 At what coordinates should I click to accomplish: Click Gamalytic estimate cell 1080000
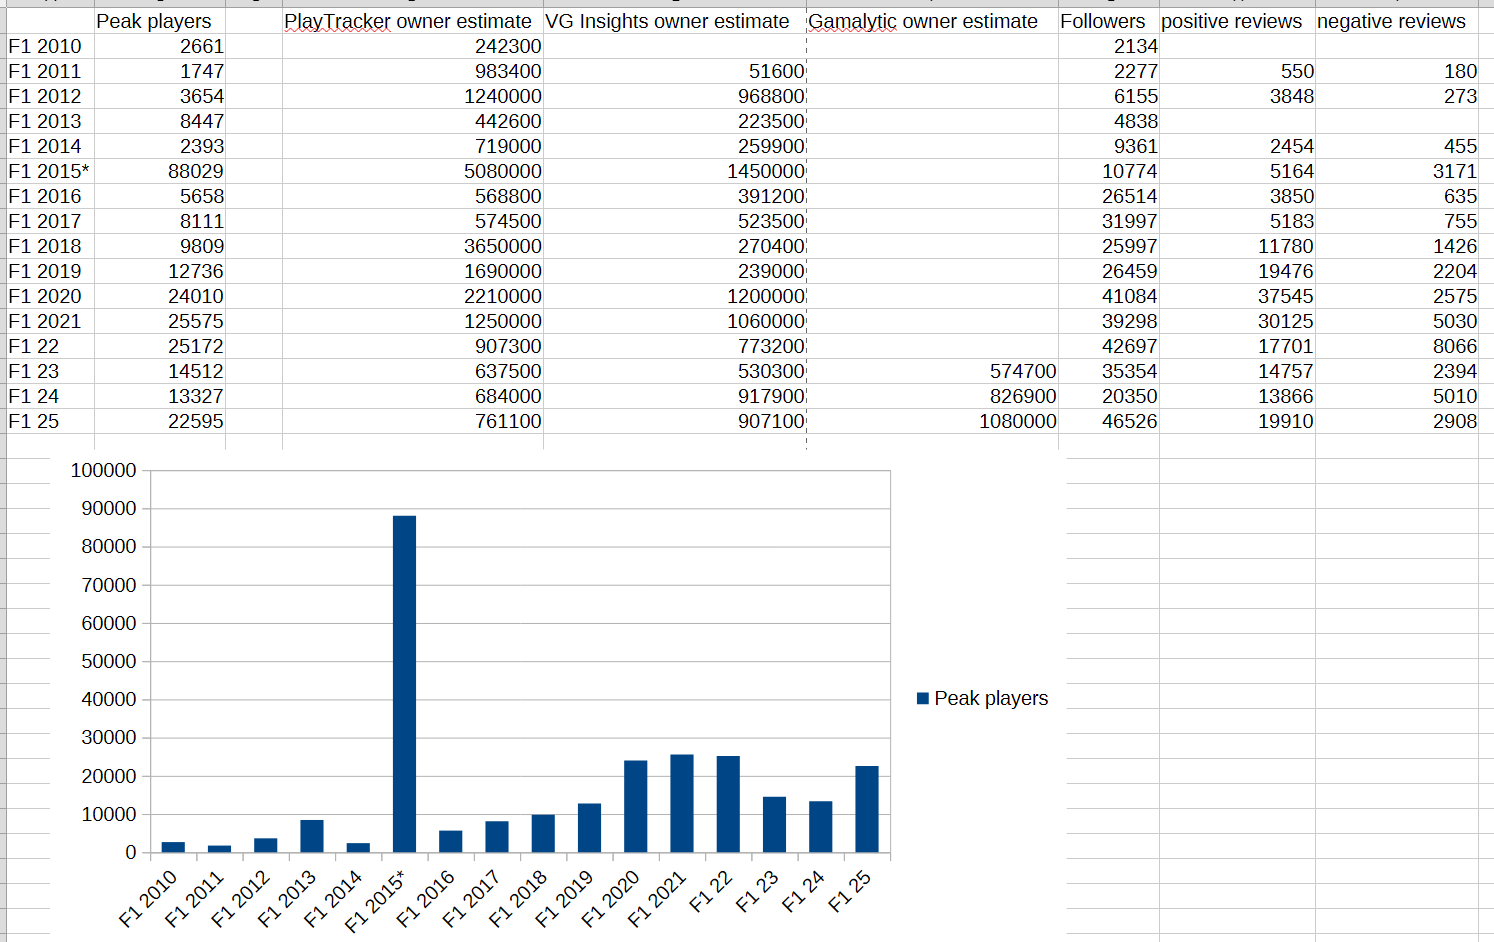932,421
